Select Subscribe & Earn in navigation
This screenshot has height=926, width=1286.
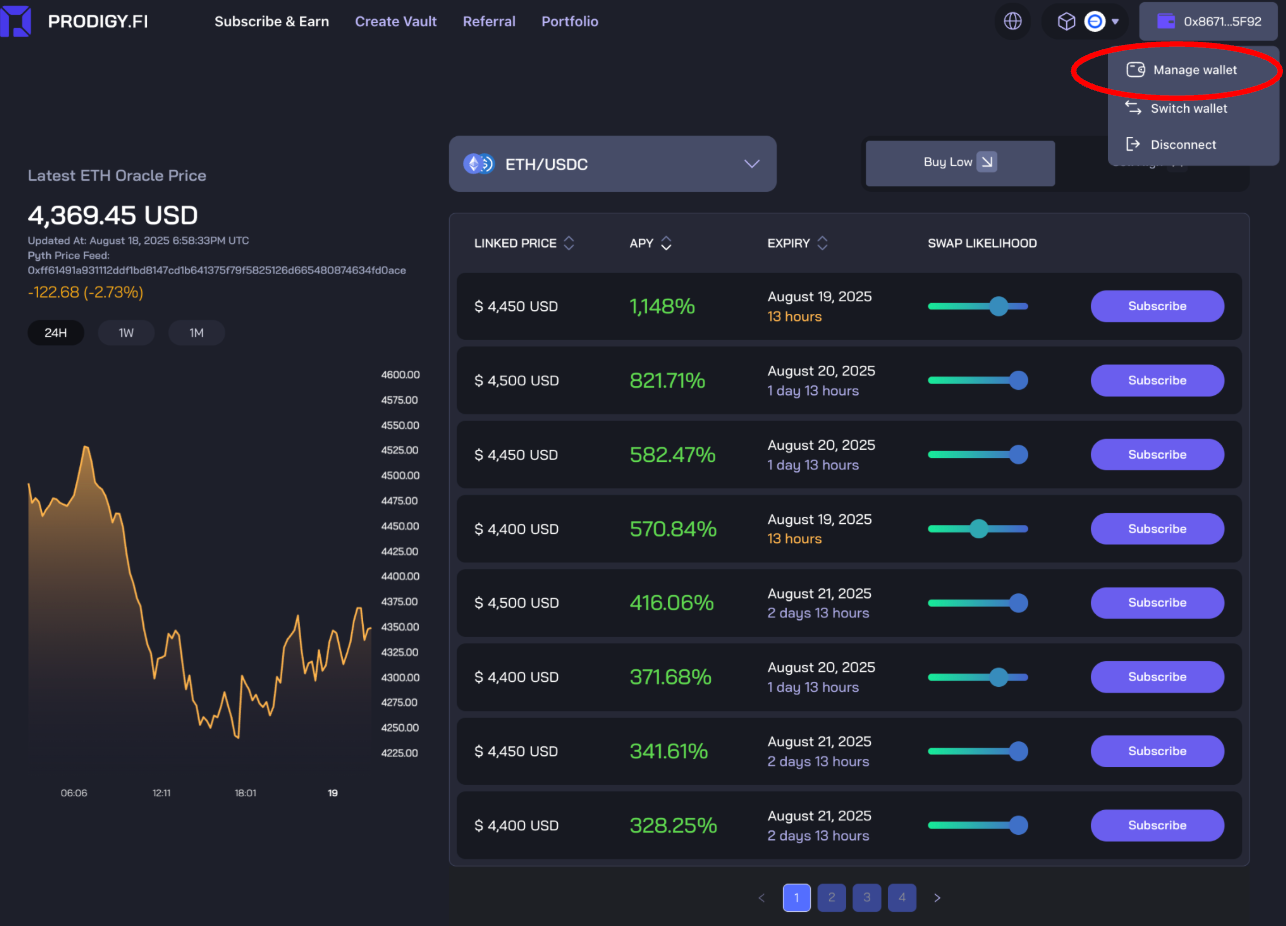(272, 21)
